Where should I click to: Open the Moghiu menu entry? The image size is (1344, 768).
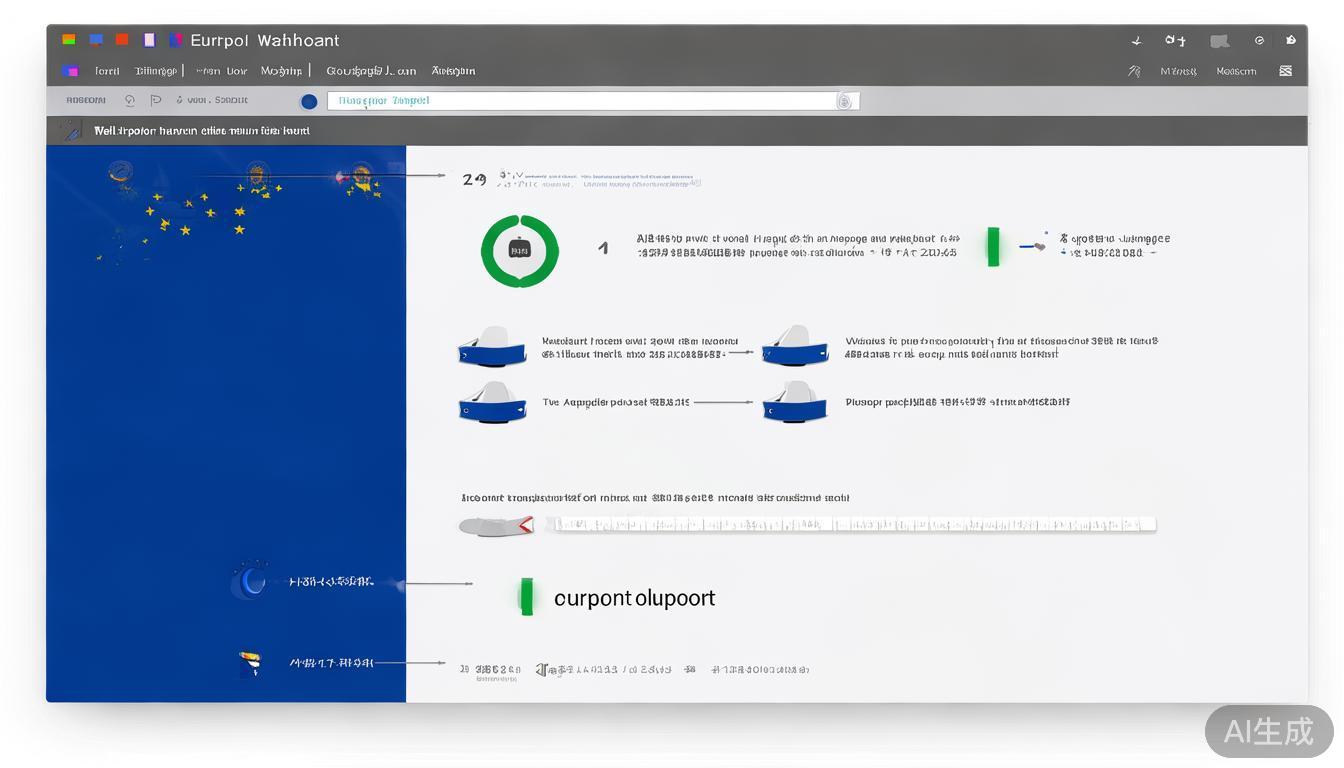tap(281, 71)
